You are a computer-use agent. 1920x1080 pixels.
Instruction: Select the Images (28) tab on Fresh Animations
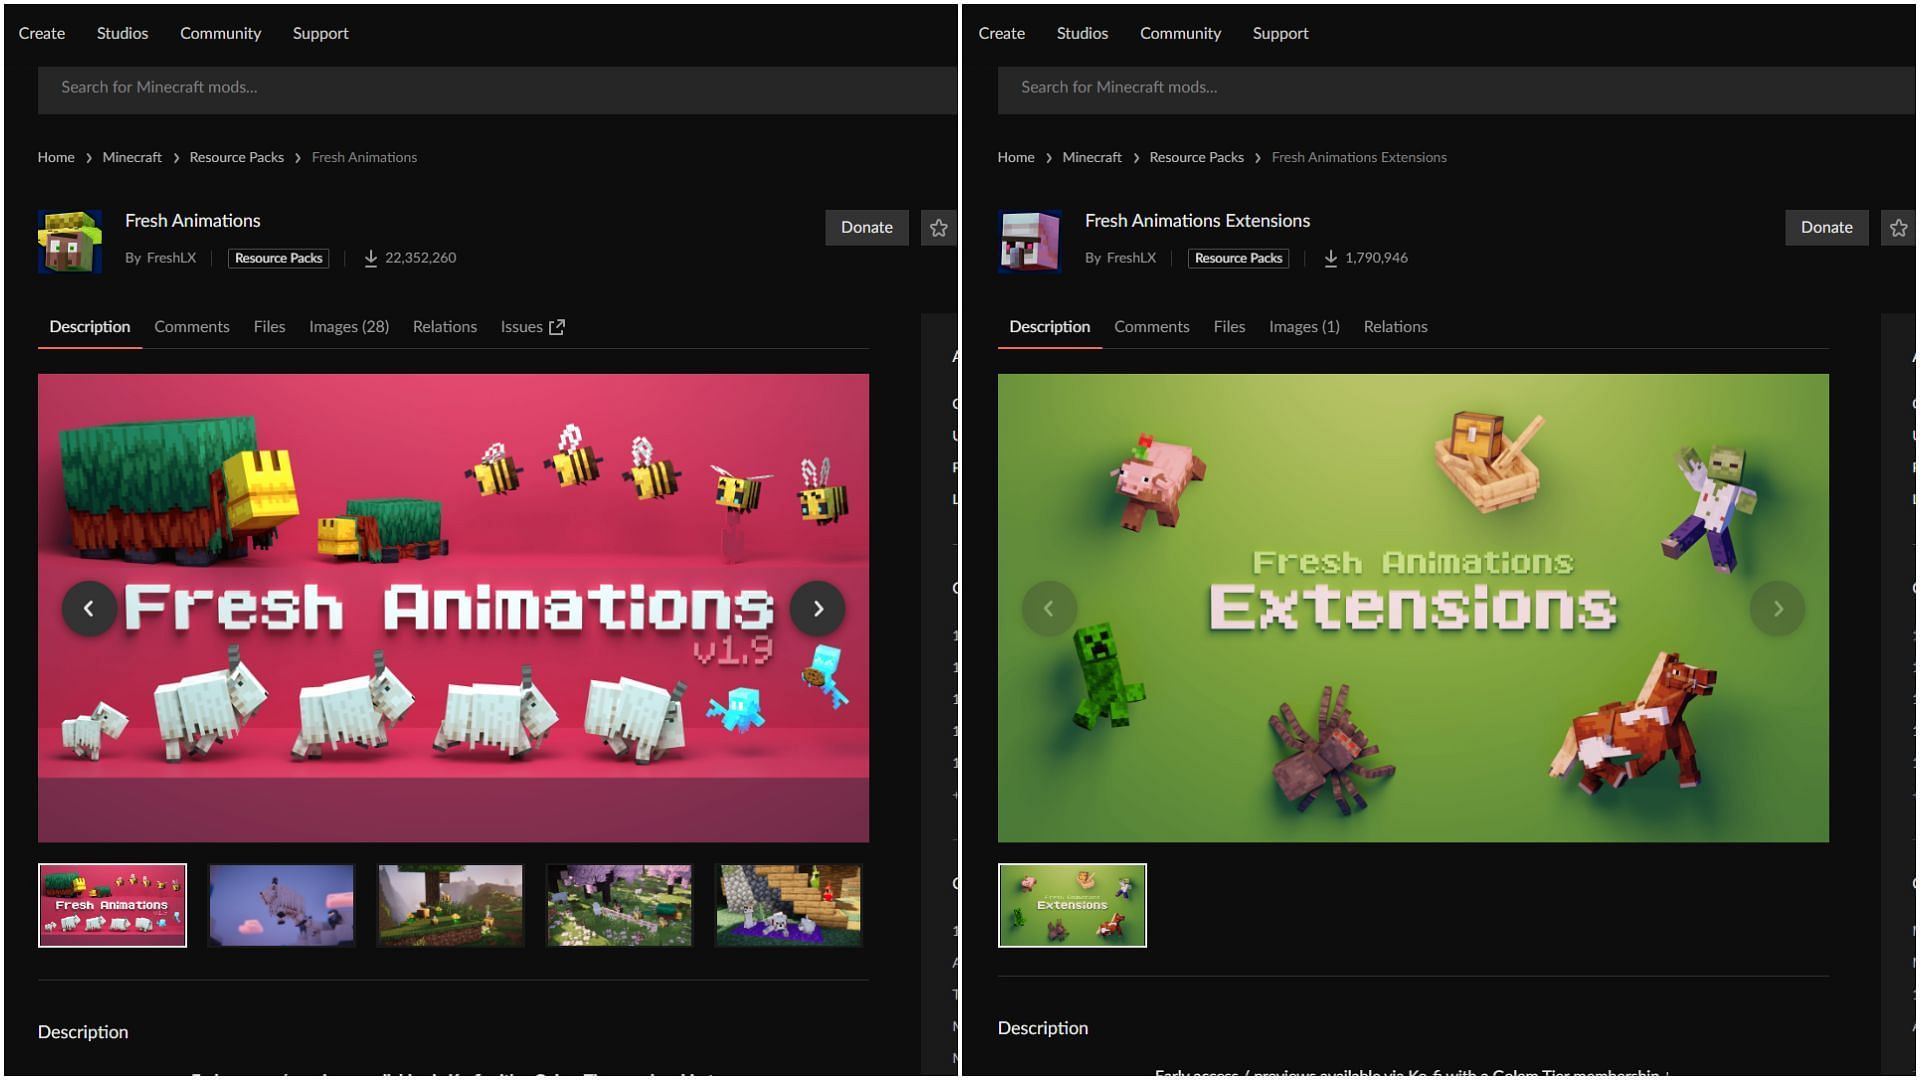click(x=348, y=327)
